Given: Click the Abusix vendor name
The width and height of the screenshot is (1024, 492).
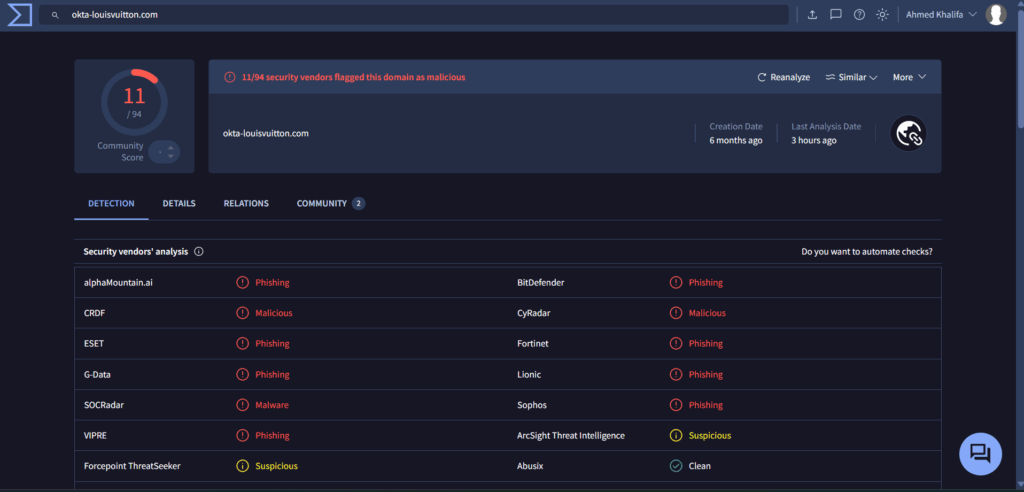Looking at the screenshot, I should (x=530, y=467).
